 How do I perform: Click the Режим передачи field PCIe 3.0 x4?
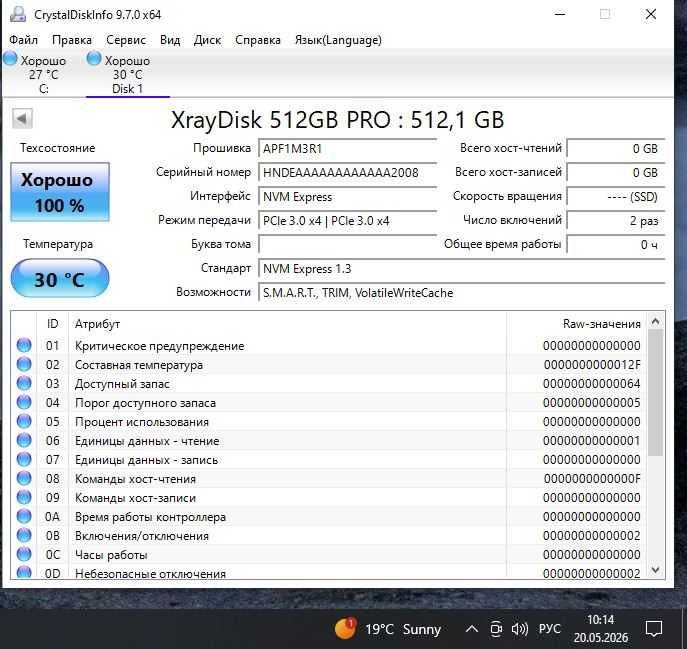(347, 221)
